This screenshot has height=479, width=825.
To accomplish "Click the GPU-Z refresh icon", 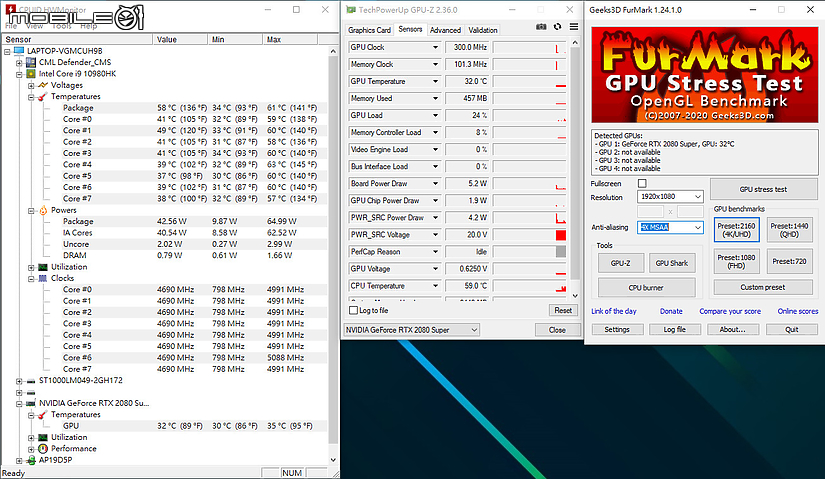I will point(558,27).
